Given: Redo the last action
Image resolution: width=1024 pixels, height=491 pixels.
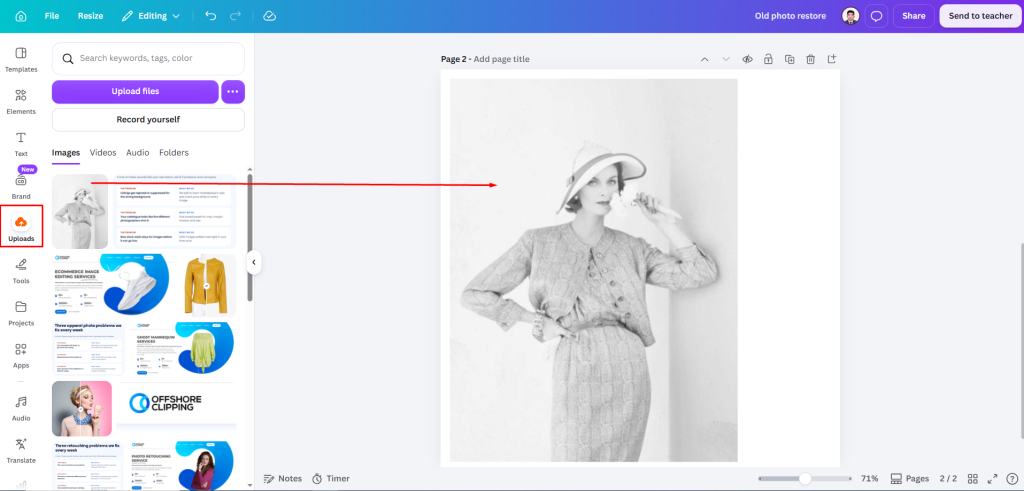Looking at the screenshot, I should 235,16.
